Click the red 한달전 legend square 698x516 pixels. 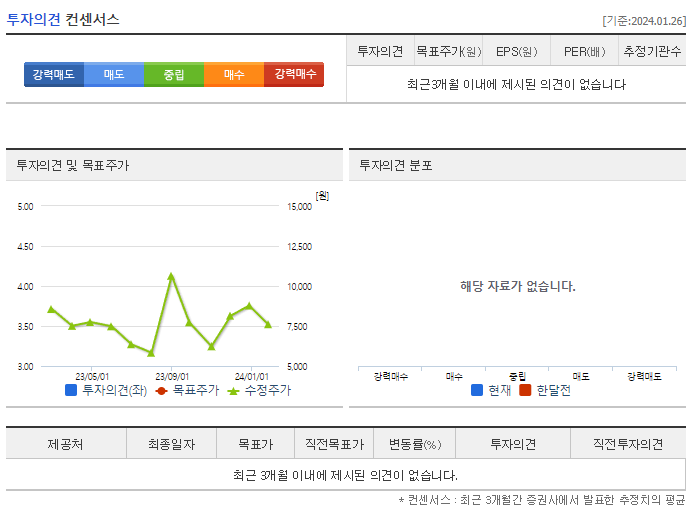[x=525, y=390]
